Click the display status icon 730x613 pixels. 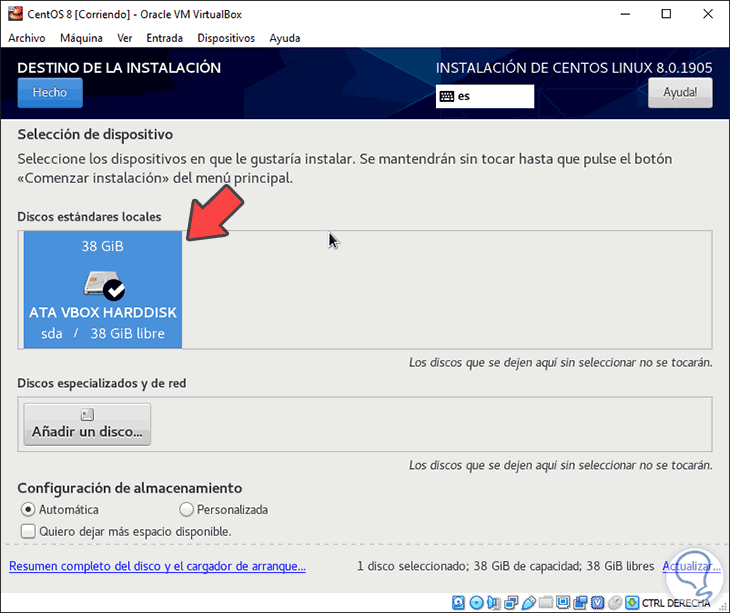(563, 603)
